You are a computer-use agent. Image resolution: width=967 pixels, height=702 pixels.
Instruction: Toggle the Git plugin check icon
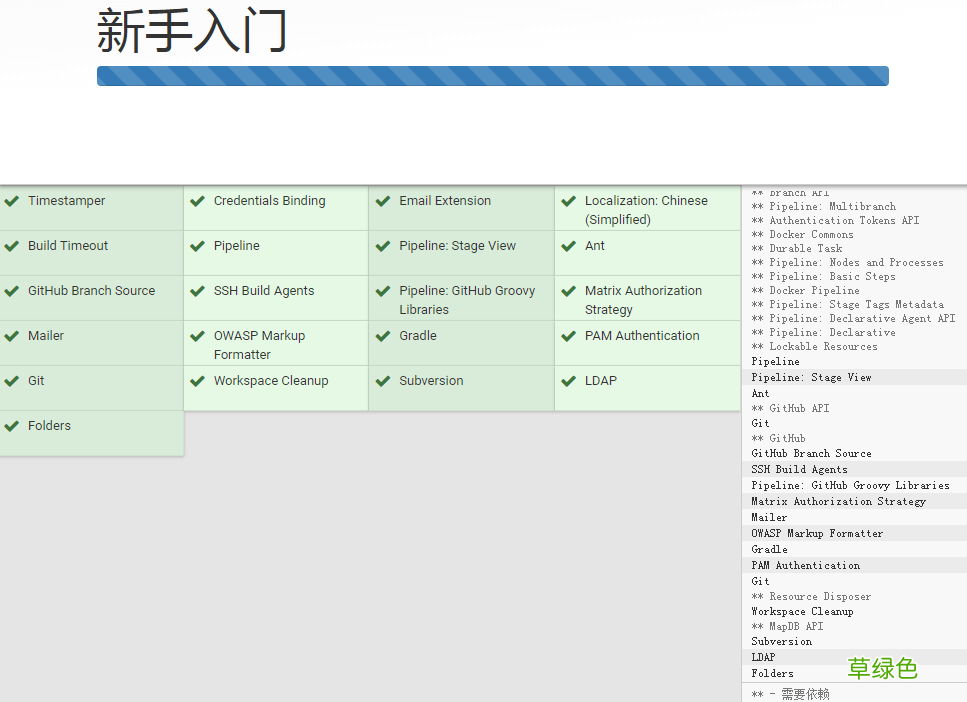point(12,380)
